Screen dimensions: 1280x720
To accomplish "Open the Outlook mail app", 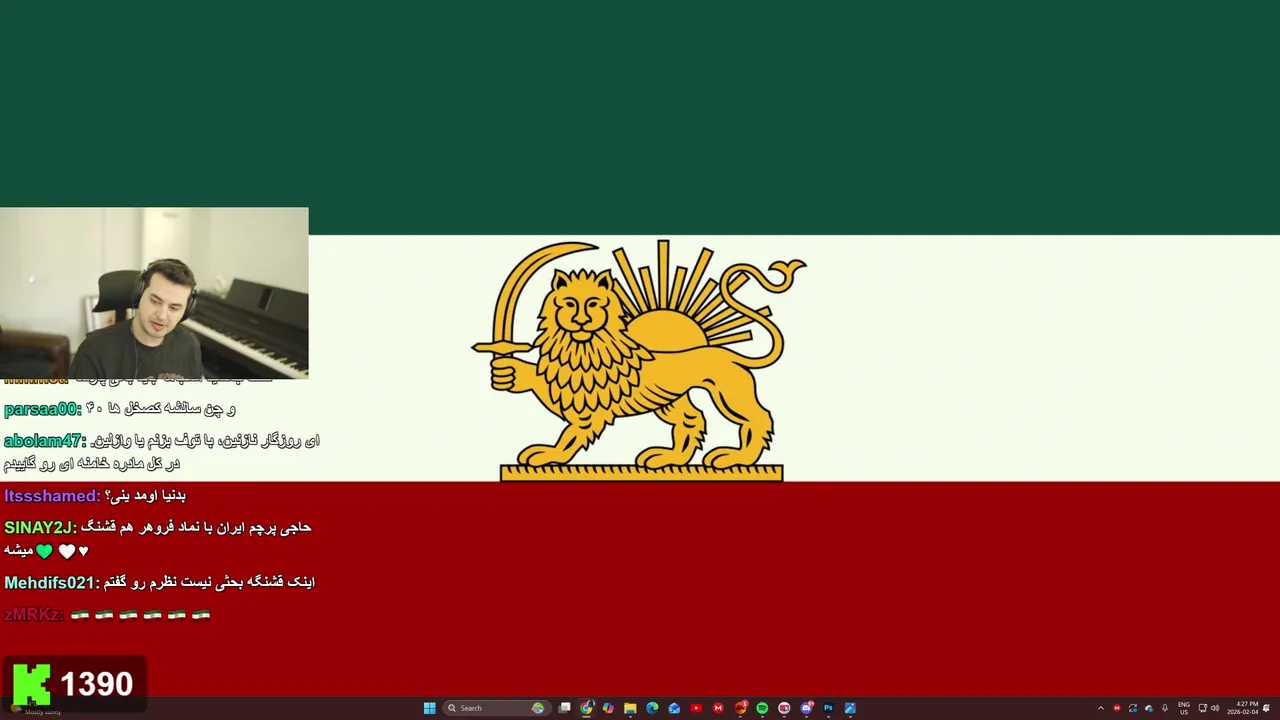I will pyautogui.click(x=674, y=708).
